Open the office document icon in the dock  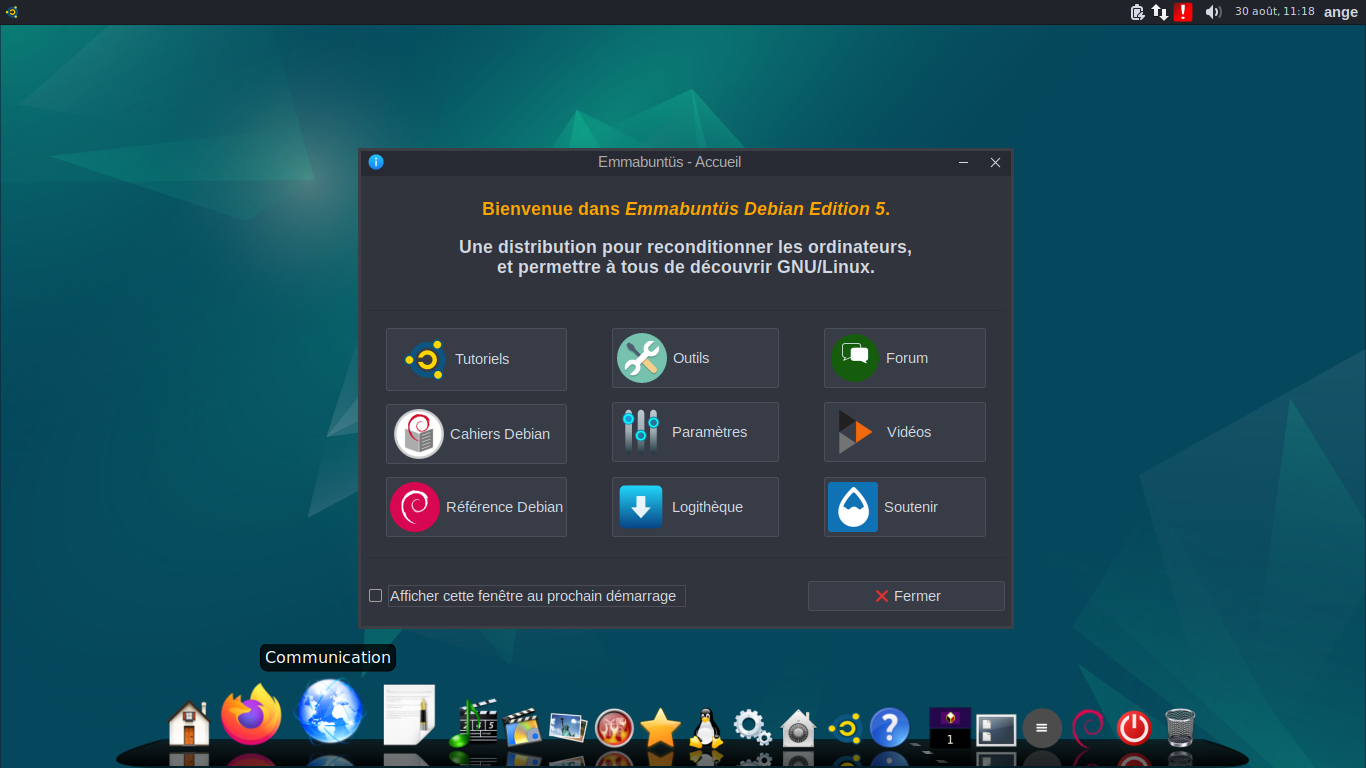(410, 714)
